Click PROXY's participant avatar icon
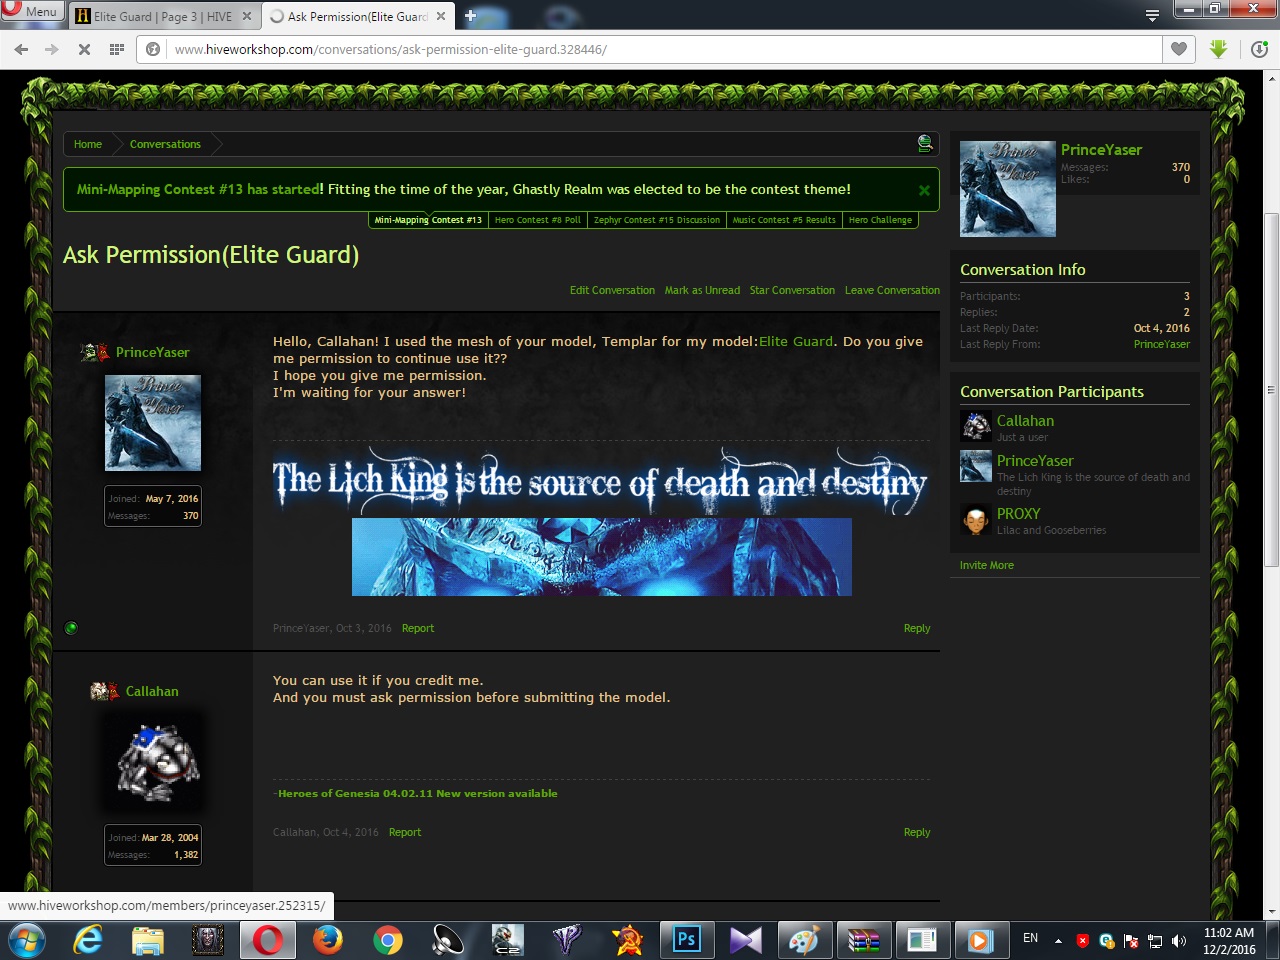The image size is (1280, 960). pos(976,519)
